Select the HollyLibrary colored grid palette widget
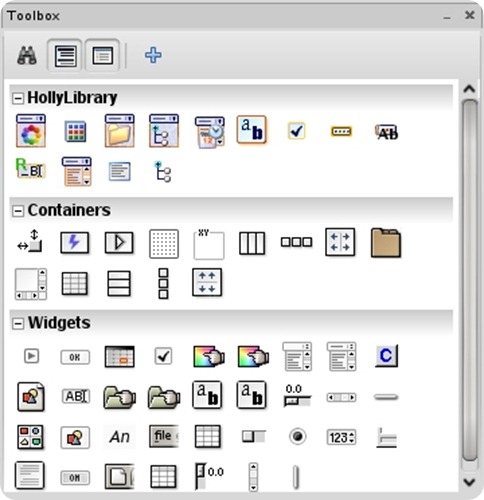 75,131
